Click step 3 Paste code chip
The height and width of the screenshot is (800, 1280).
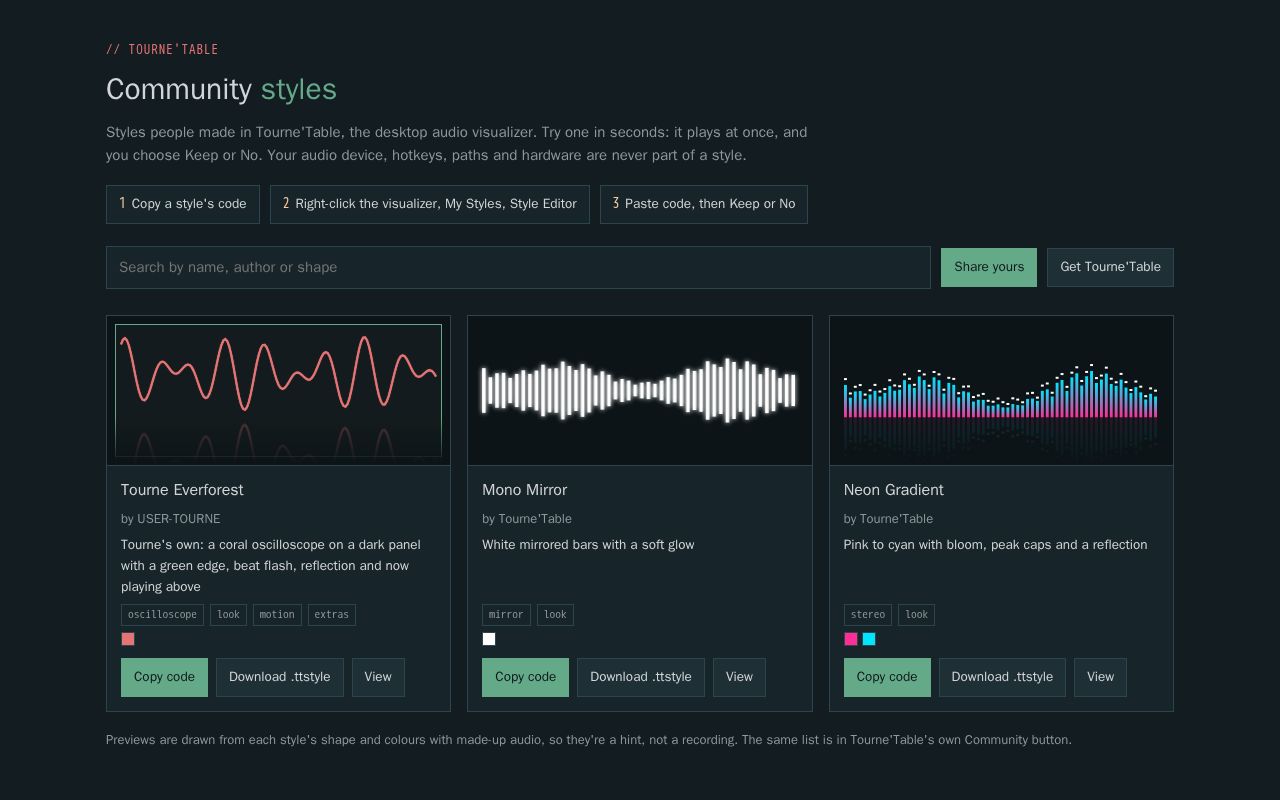(704, 204)
